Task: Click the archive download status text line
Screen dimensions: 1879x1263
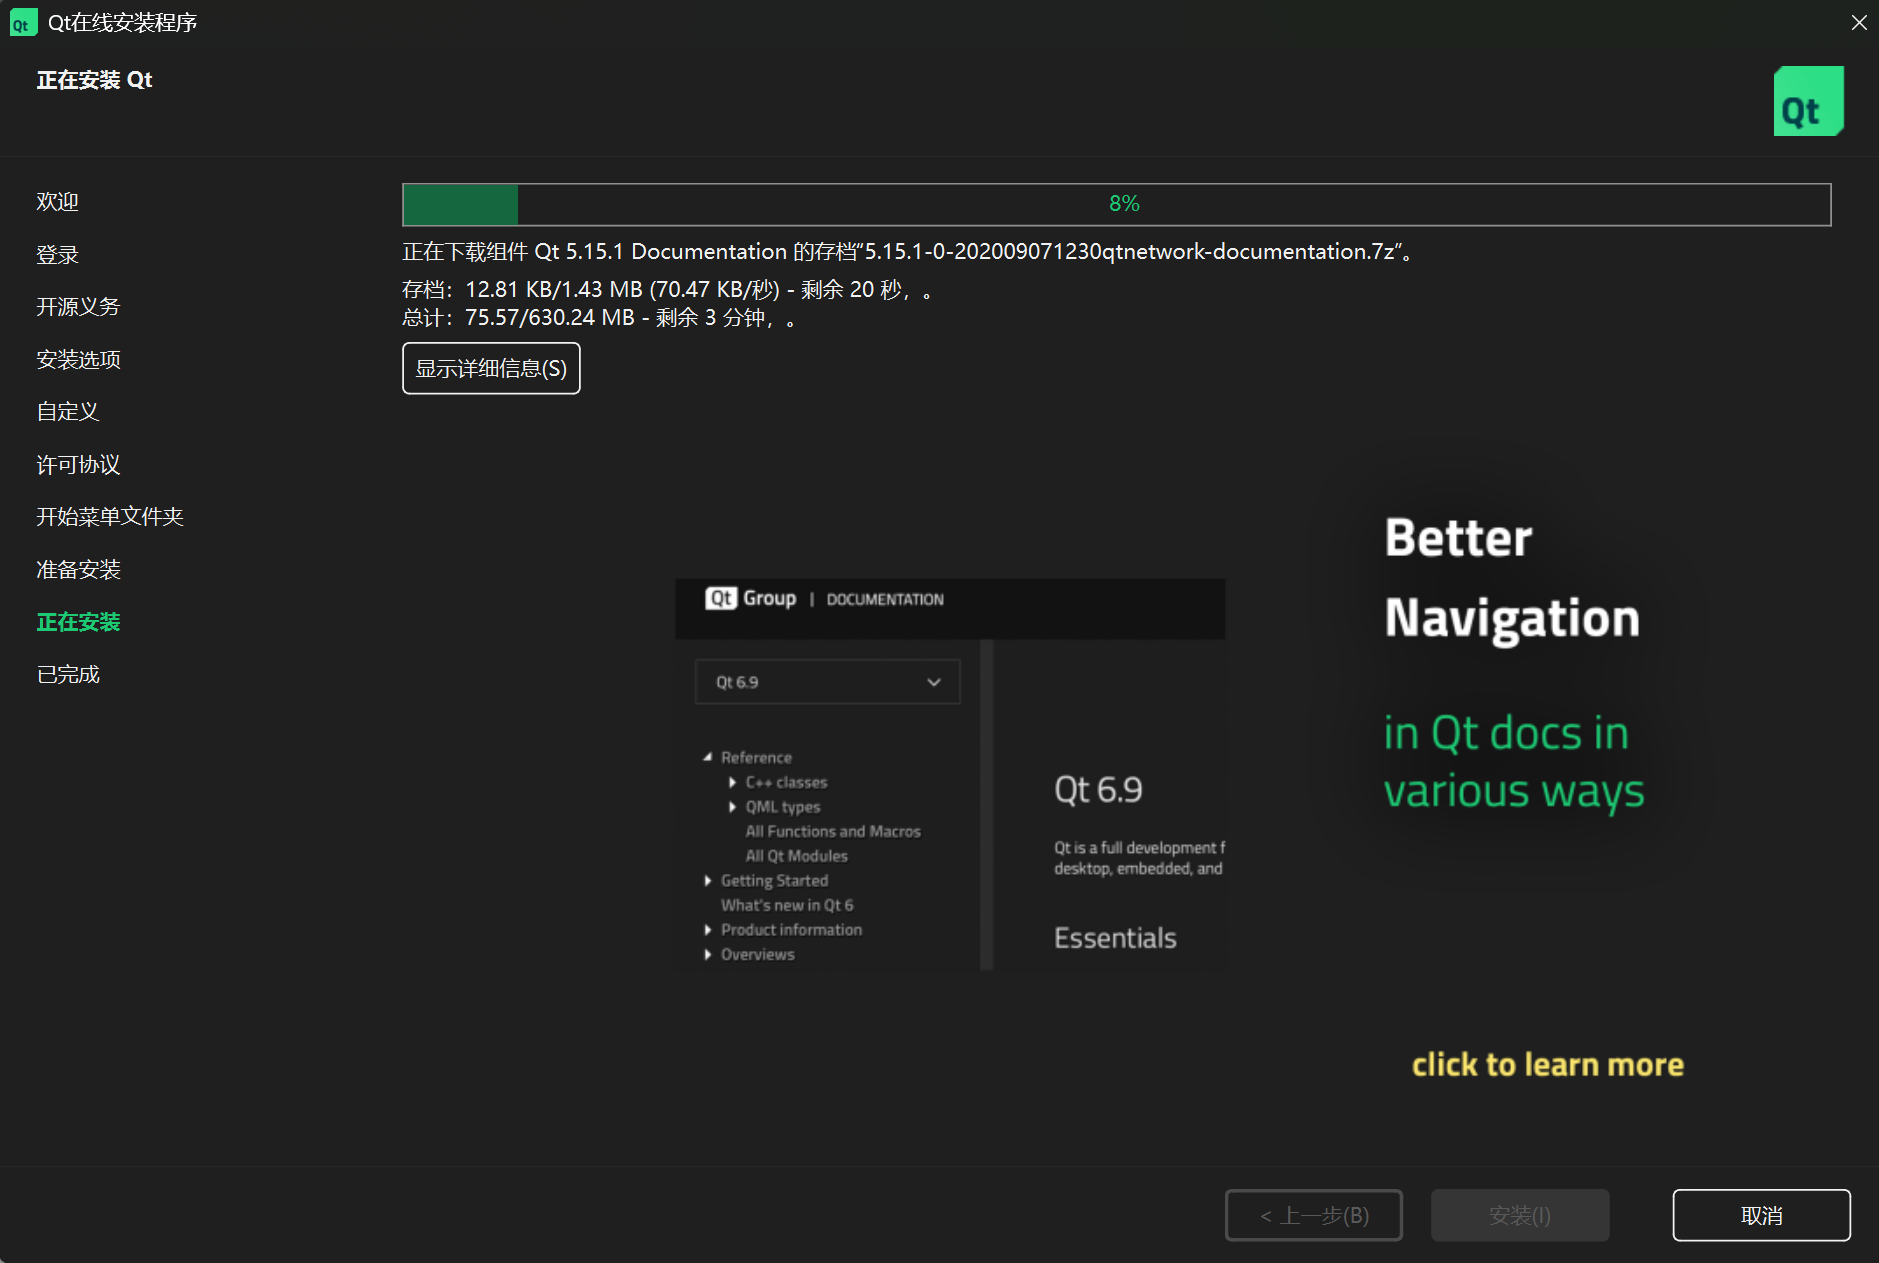Action: [667, 290]
